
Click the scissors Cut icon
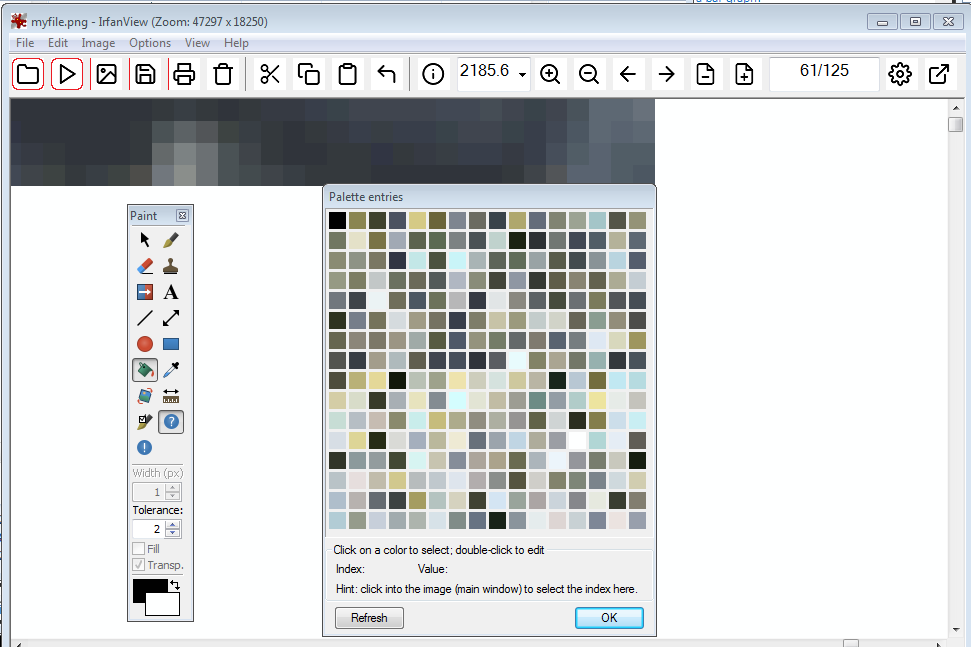click(x=269, y=74)
